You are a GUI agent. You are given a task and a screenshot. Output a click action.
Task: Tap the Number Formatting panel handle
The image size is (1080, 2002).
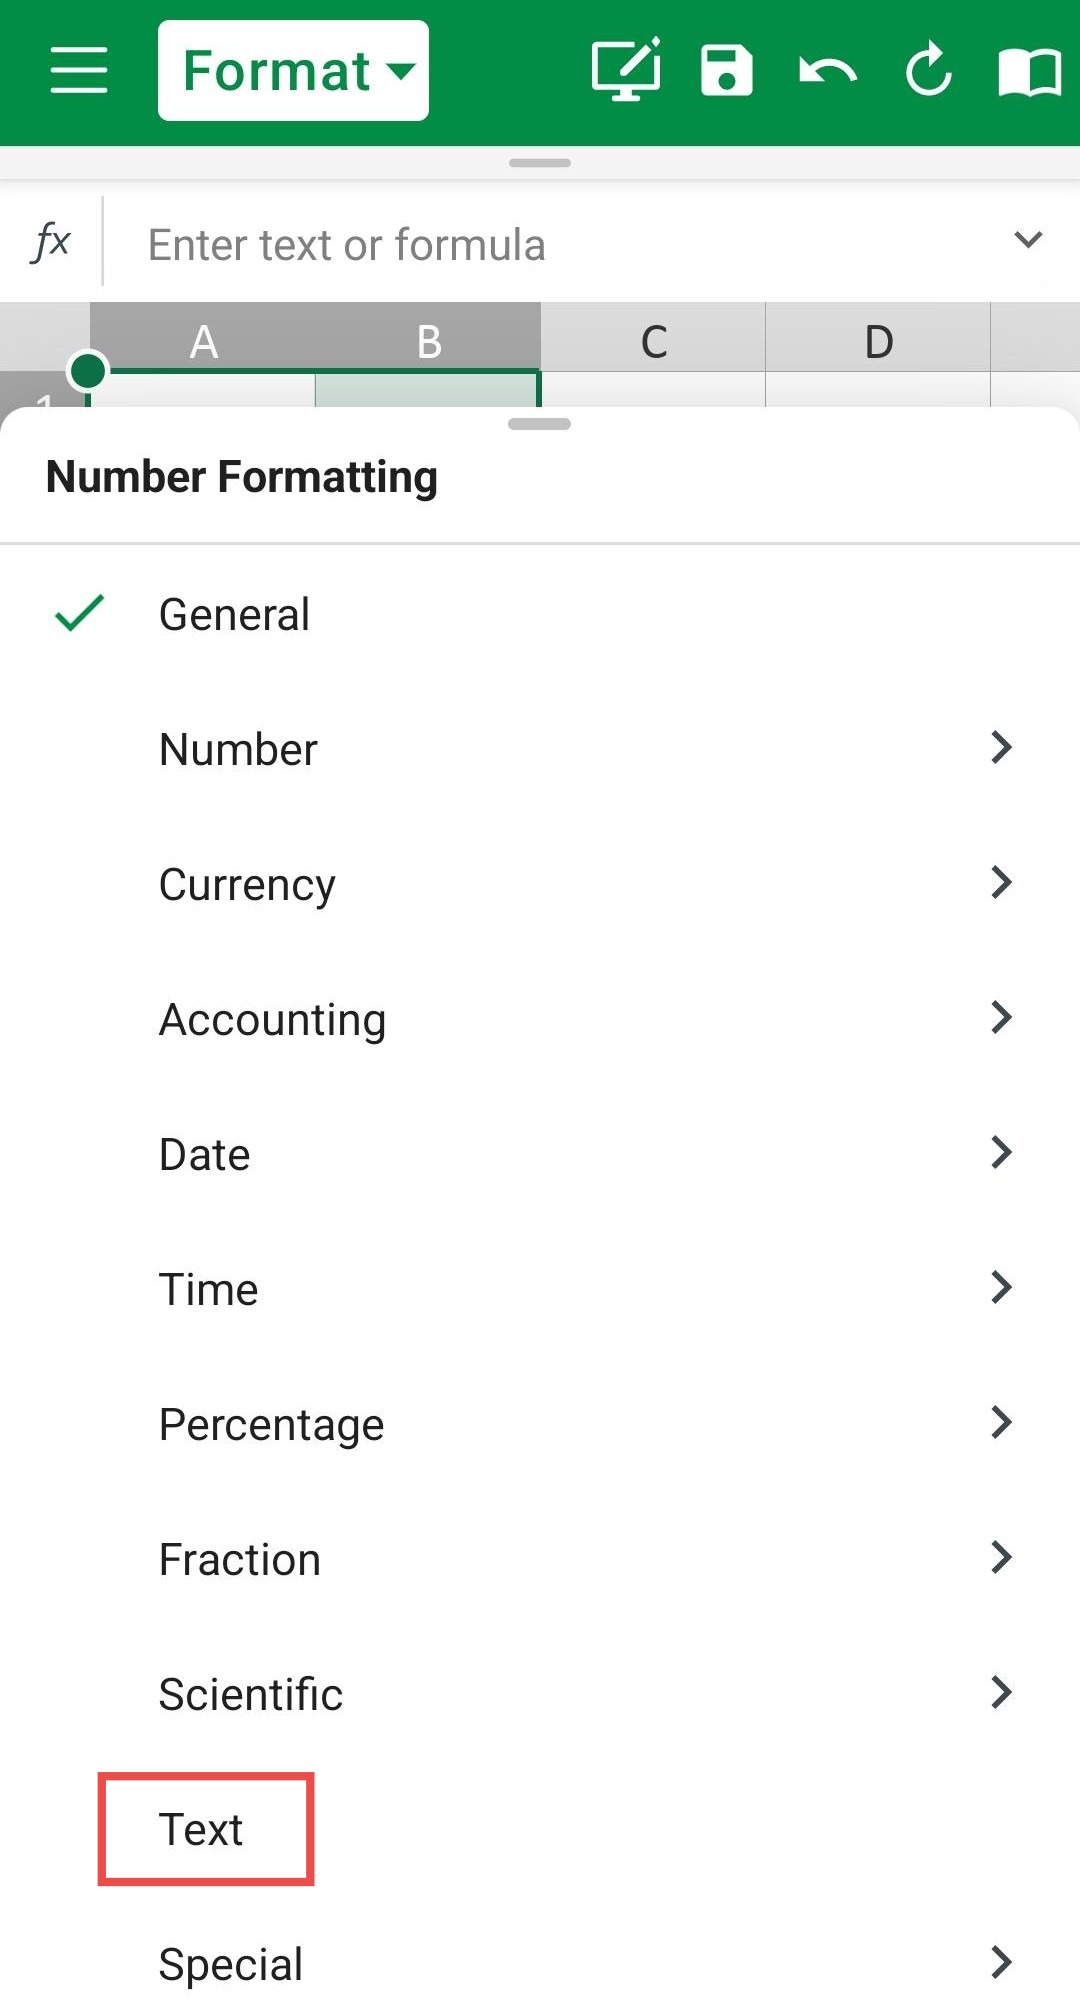[540, 424]
